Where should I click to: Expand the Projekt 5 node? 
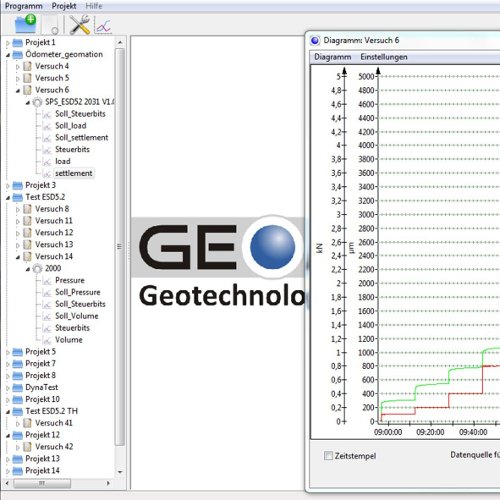[x=8, y=352]
